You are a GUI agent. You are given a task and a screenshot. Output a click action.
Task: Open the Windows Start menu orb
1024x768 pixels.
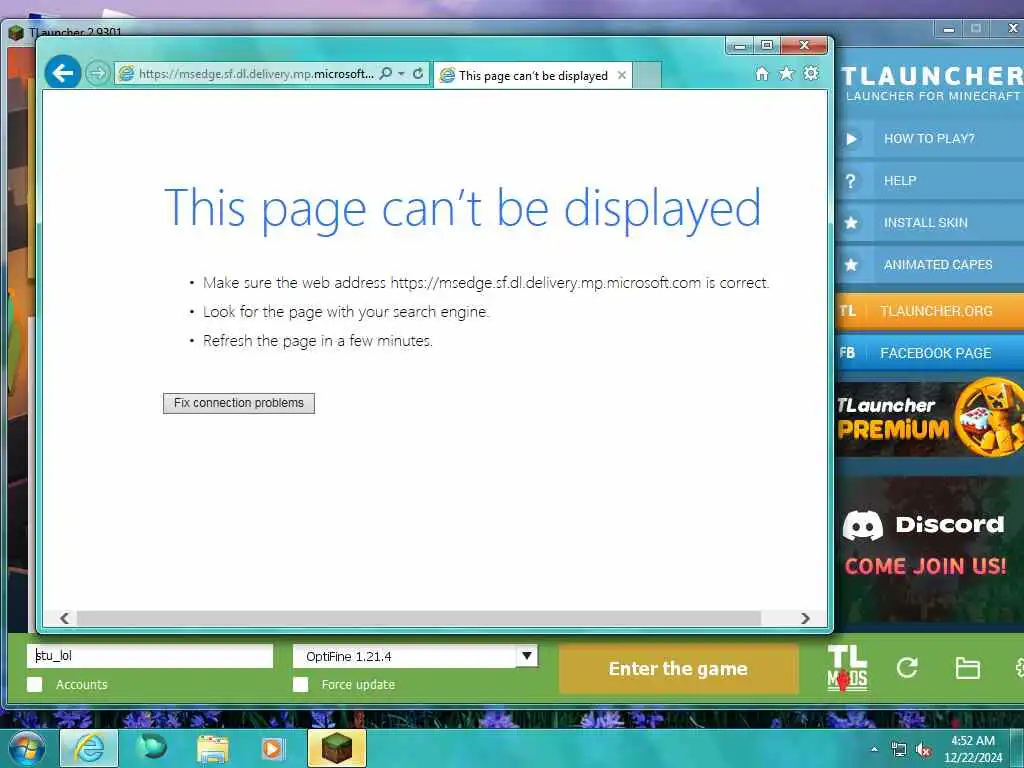(x=27, y=748)
